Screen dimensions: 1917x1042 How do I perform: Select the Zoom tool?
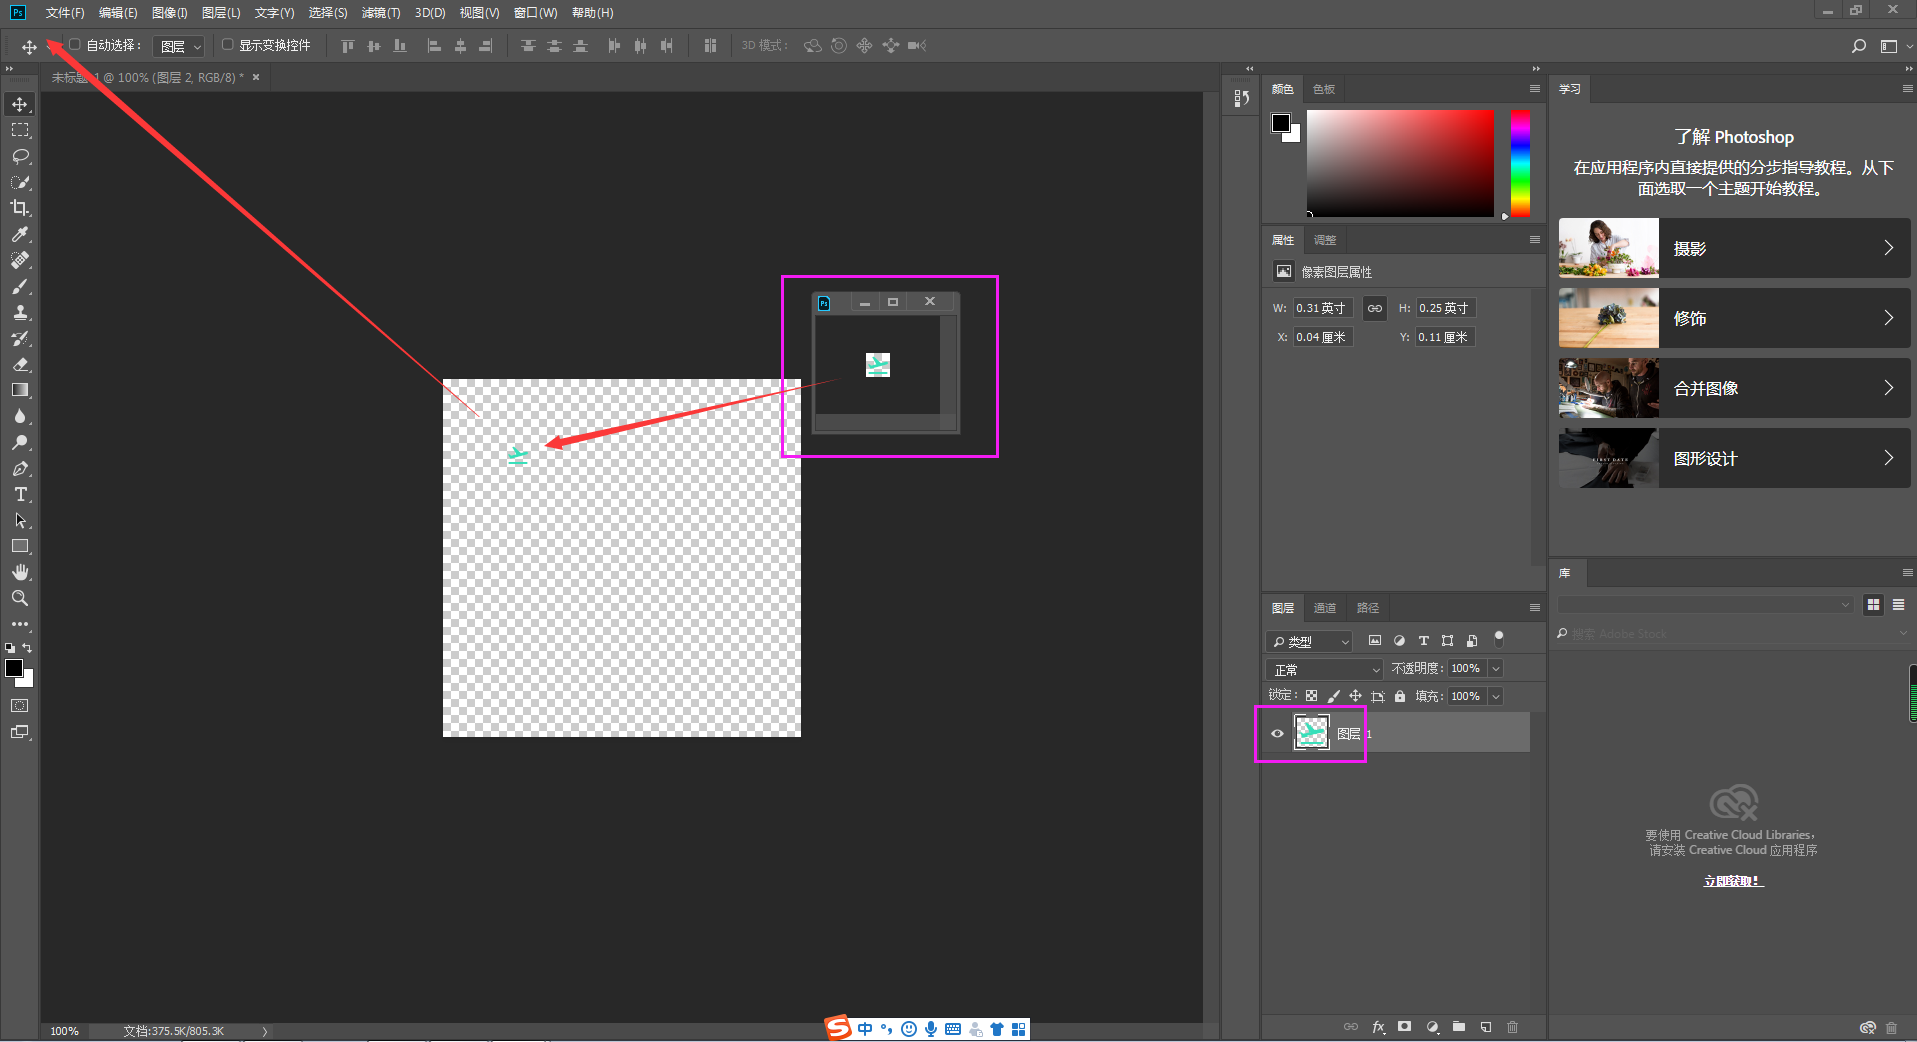point(20,598)
